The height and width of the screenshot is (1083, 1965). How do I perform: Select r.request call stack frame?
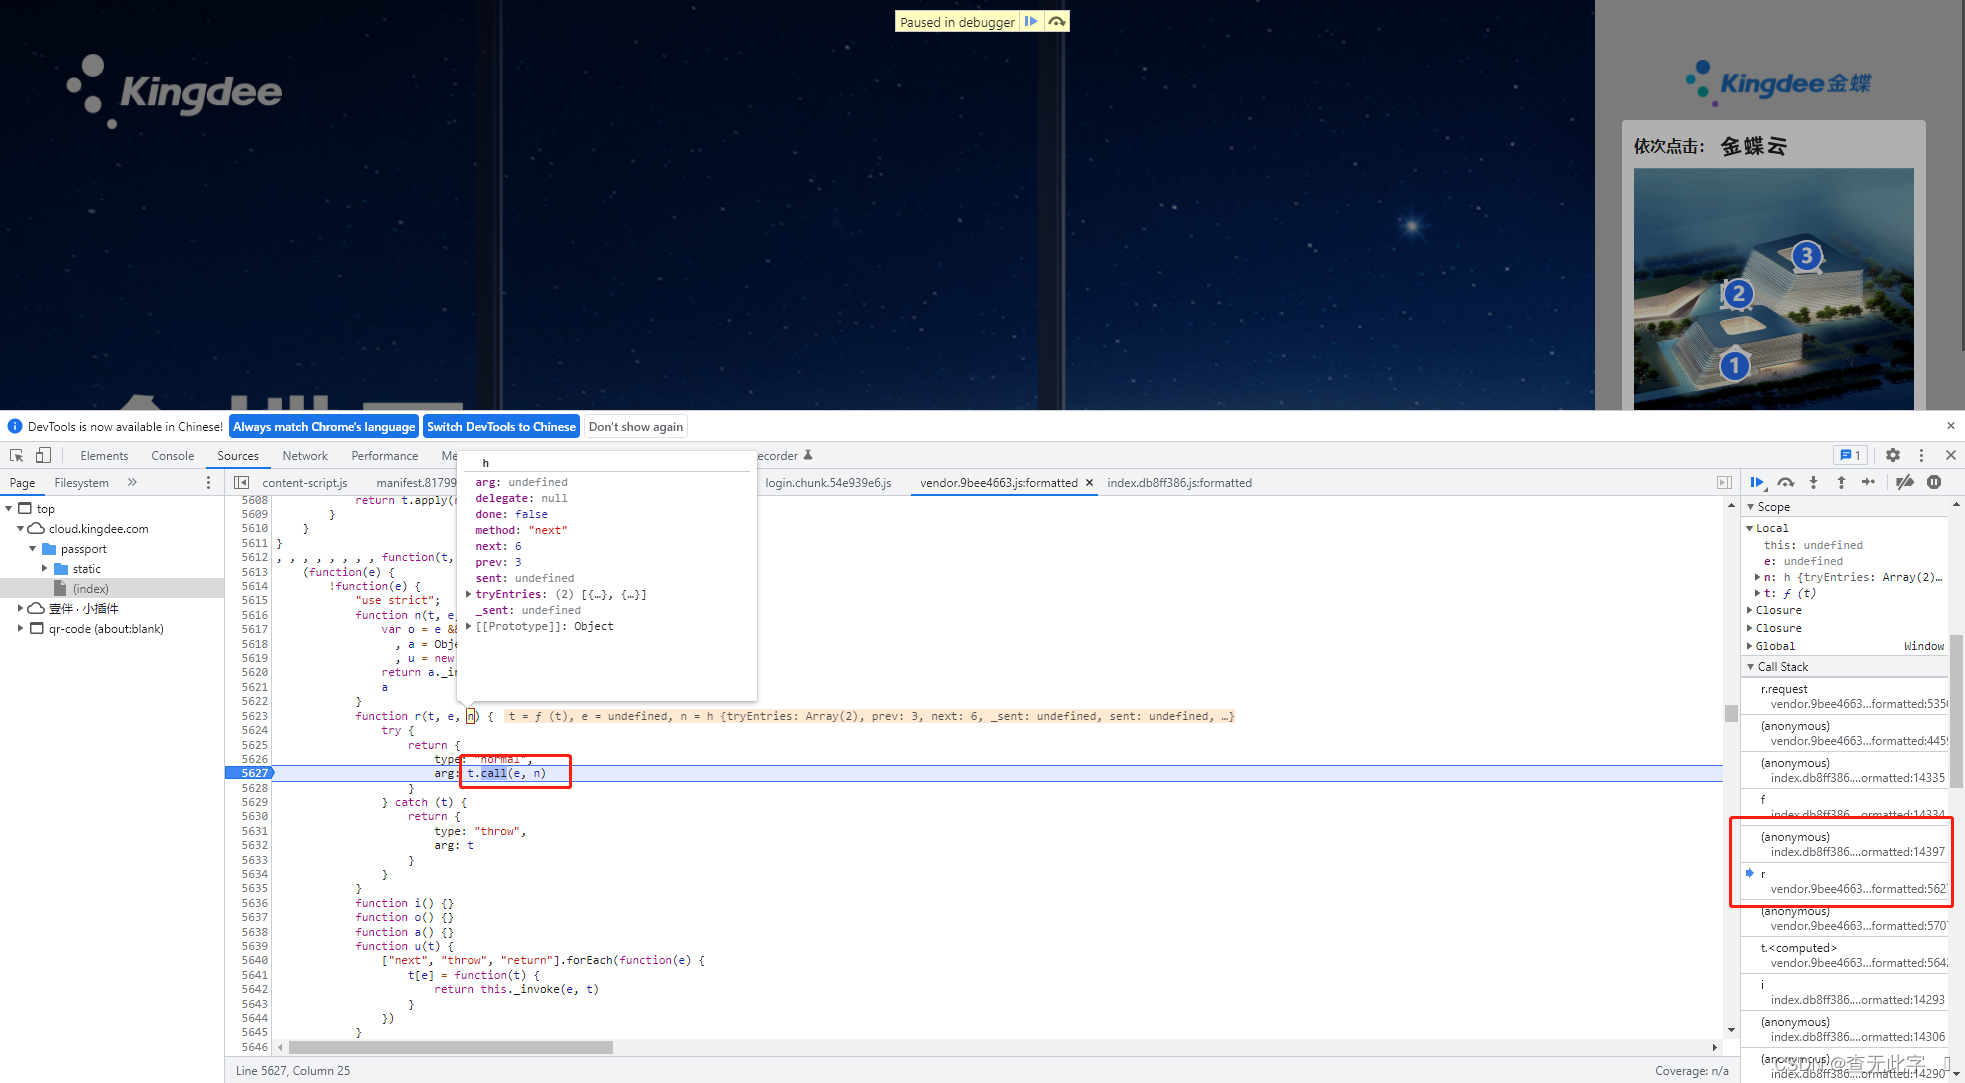(x=1846, y=696)
